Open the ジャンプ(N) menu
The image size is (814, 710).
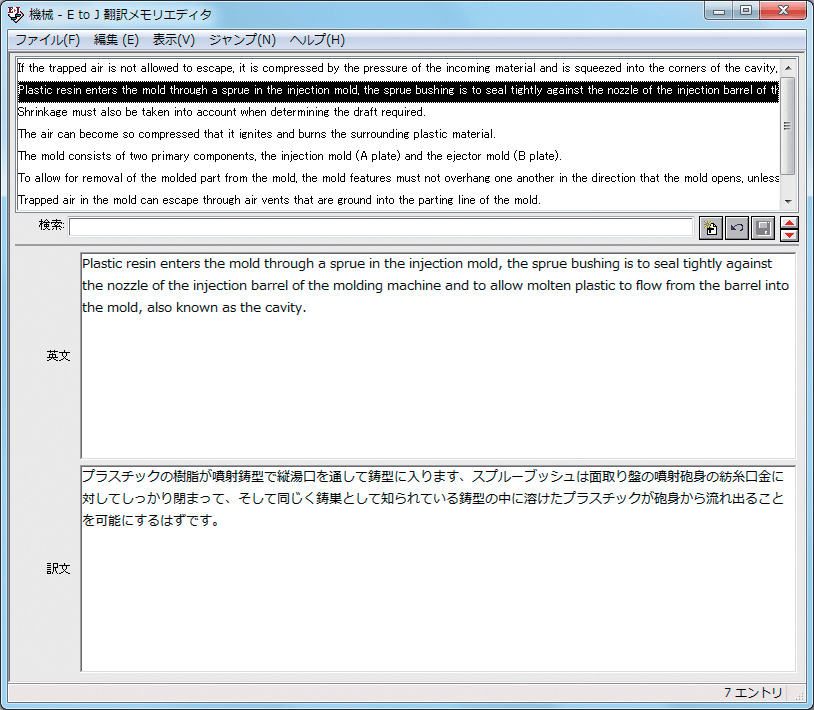242,40
